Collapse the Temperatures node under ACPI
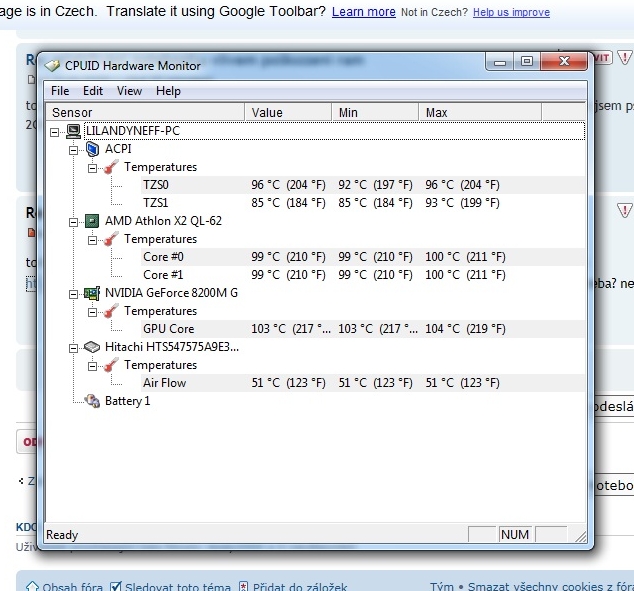The height and width of the screenshot is (591, 634). tap(93, 168)
